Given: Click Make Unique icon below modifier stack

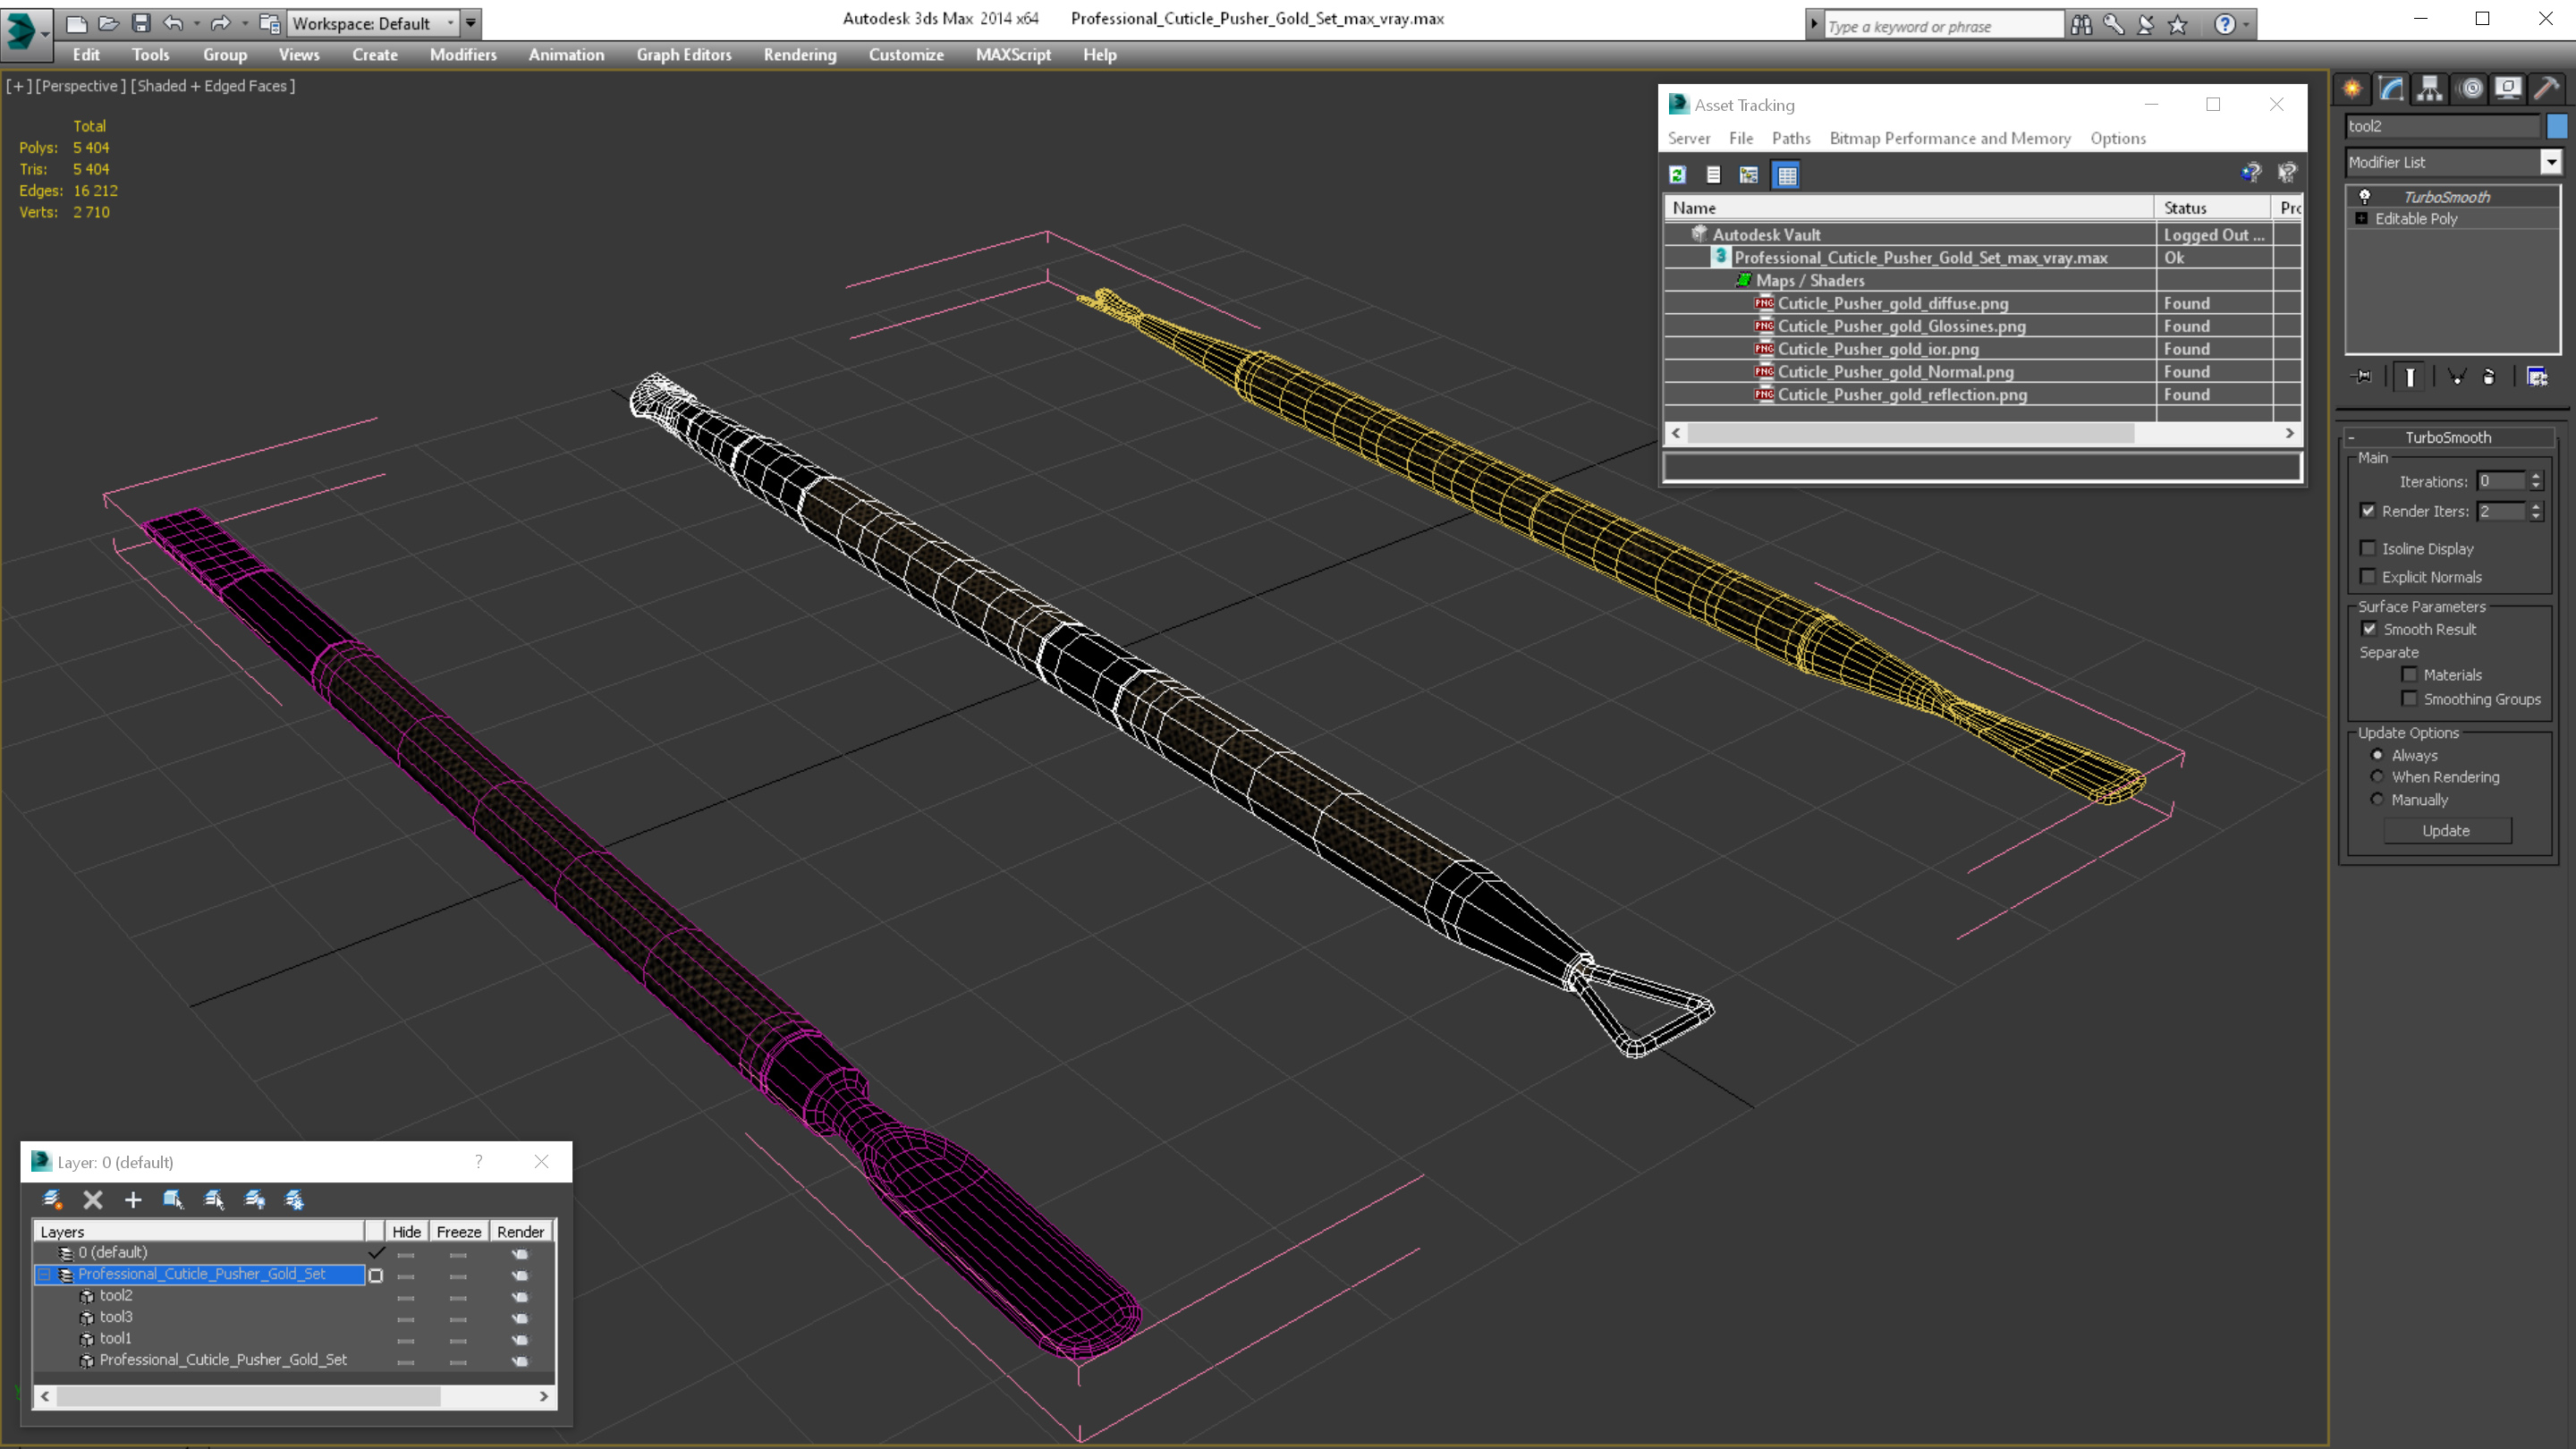Looking at the screenshot, I should coord(2457,377).
